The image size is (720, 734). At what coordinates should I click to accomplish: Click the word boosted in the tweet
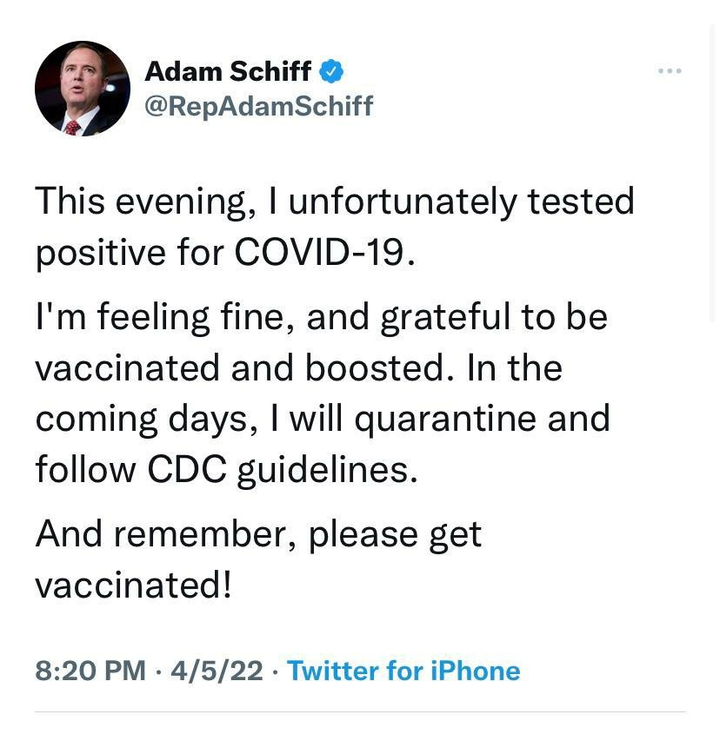(379, 368)
